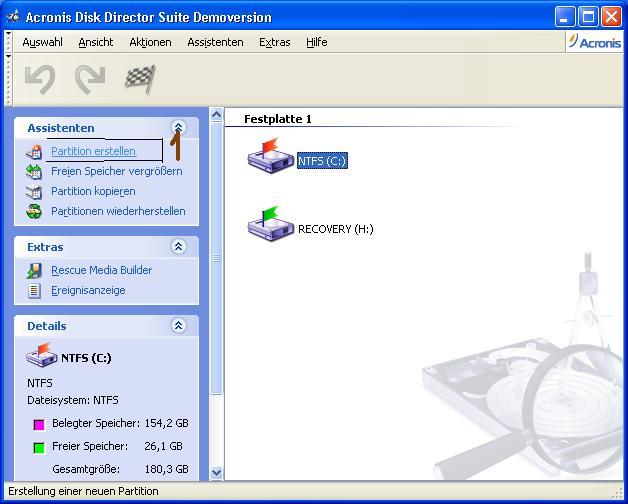Click the menu bar grip handle
Viewport: 628px width, 504px height.
coord(8,42)
